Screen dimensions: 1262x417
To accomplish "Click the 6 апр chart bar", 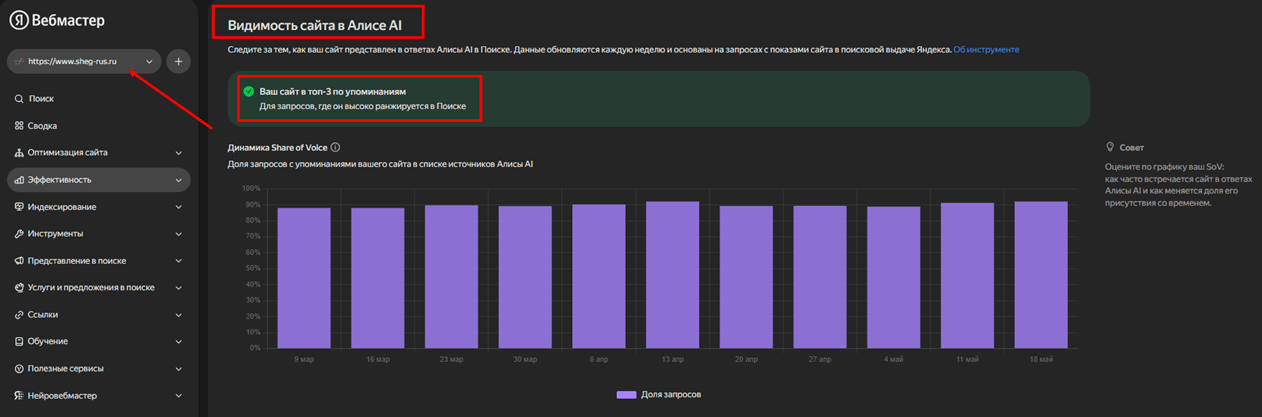I will coord(599,276).
